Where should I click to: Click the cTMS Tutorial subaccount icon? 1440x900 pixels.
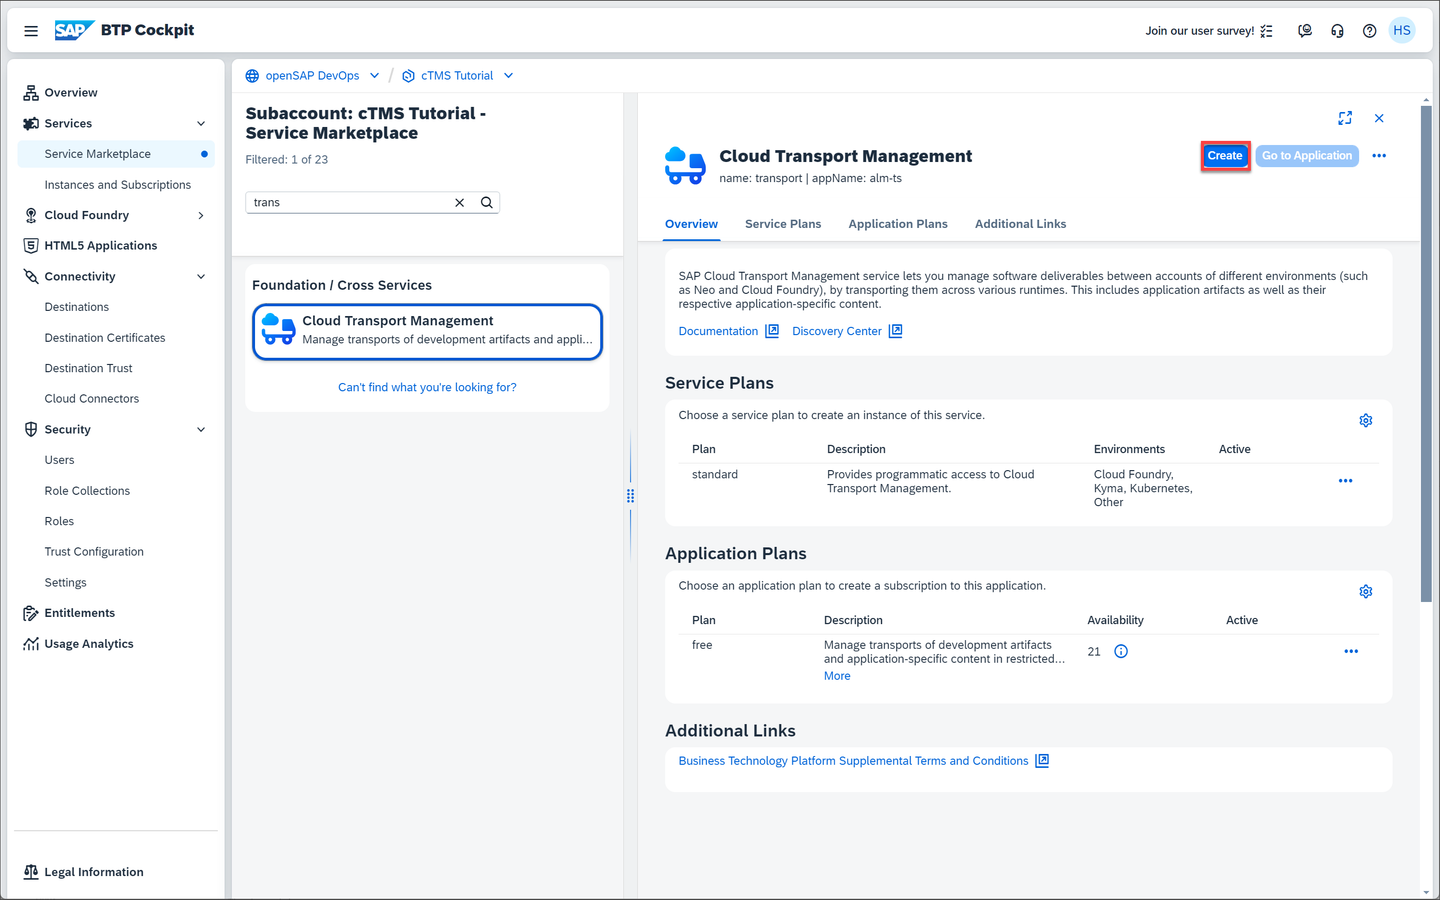coord(408,76)
